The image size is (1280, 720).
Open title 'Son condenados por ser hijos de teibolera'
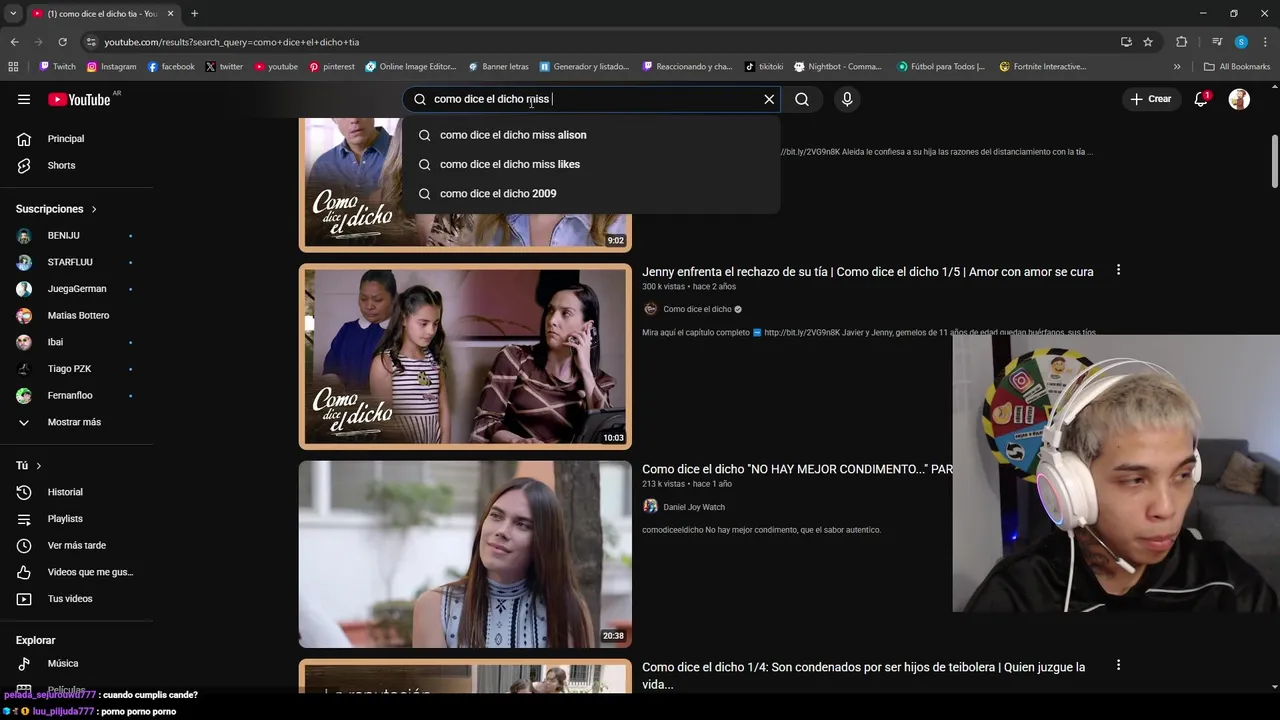pyautogui.click(x=863, y=675)
